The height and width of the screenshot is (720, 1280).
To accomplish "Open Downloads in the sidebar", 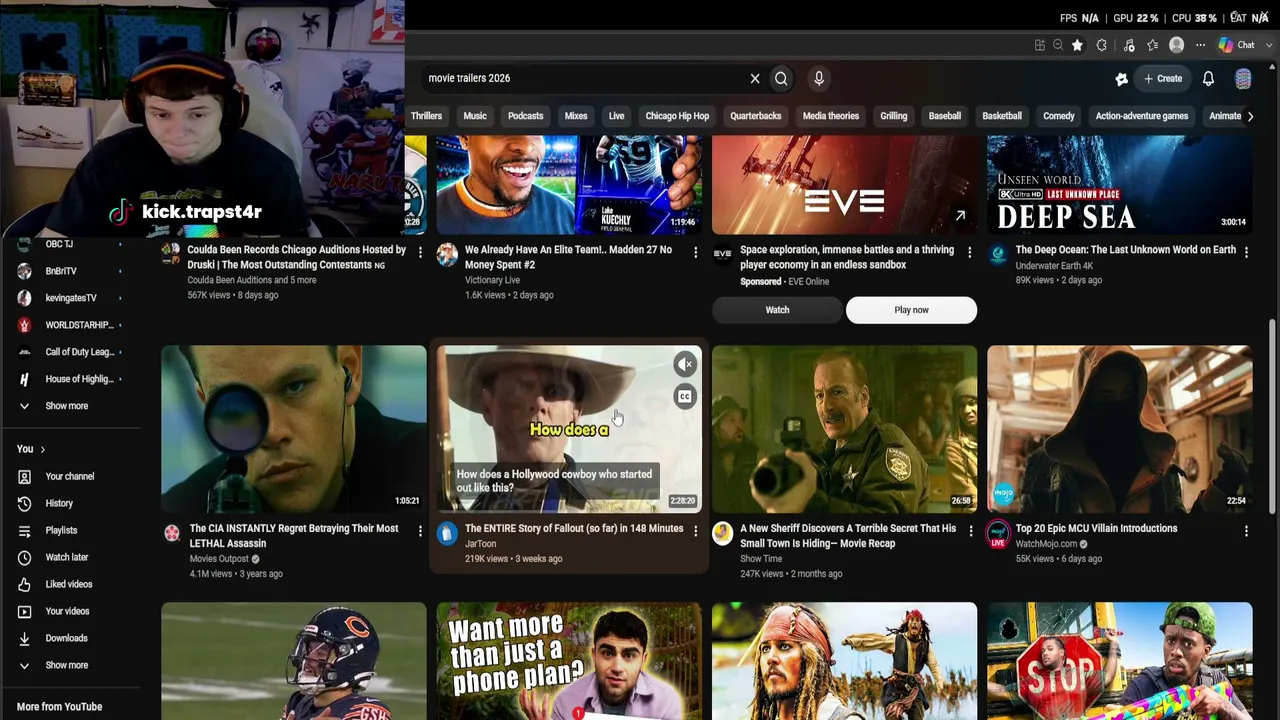I will 66,639.
